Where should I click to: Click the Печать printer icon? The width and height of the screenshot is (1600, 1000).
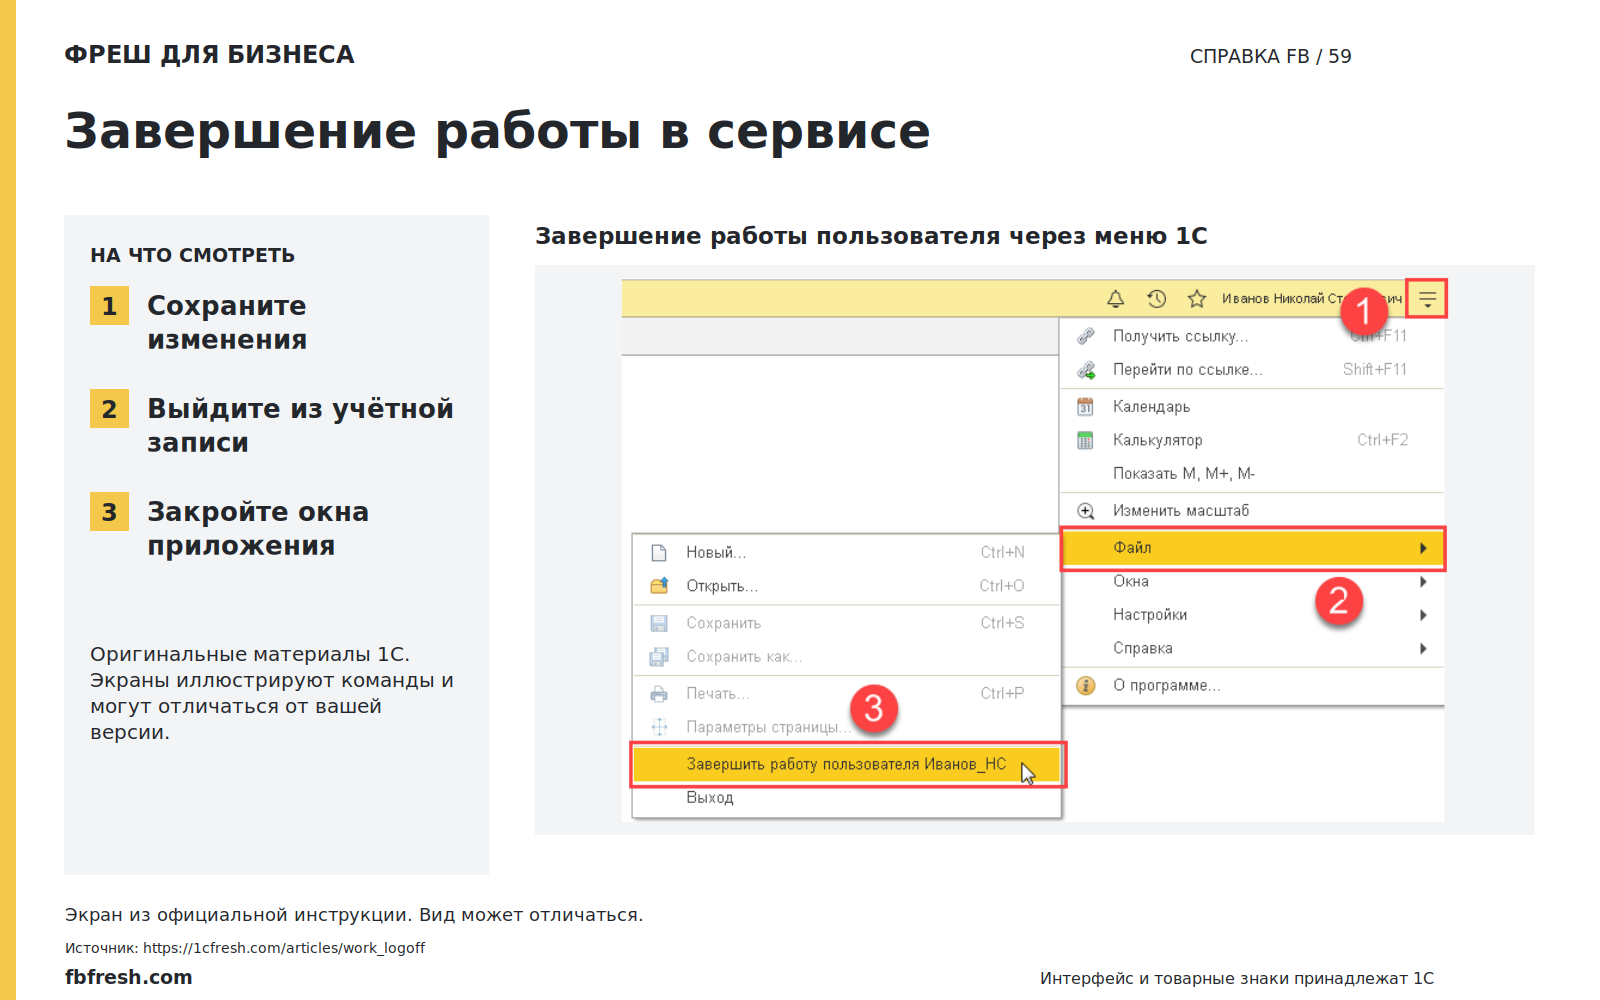[x=659, y=694]
